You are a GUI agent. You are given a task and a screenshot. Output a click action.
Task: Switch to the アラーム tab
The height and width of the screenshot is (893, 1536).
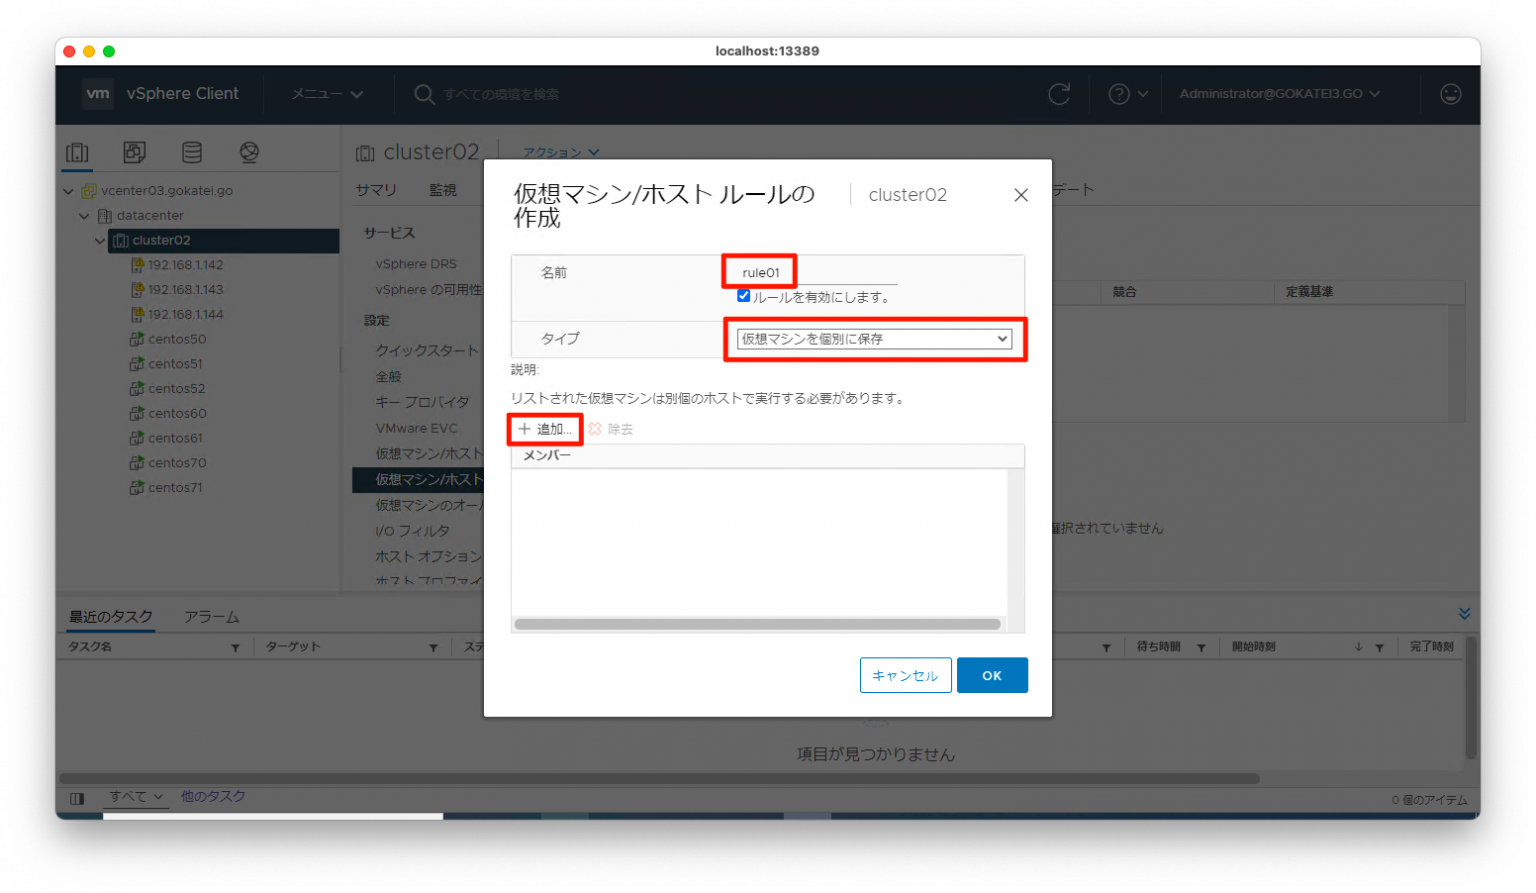(x=211, y=617)
